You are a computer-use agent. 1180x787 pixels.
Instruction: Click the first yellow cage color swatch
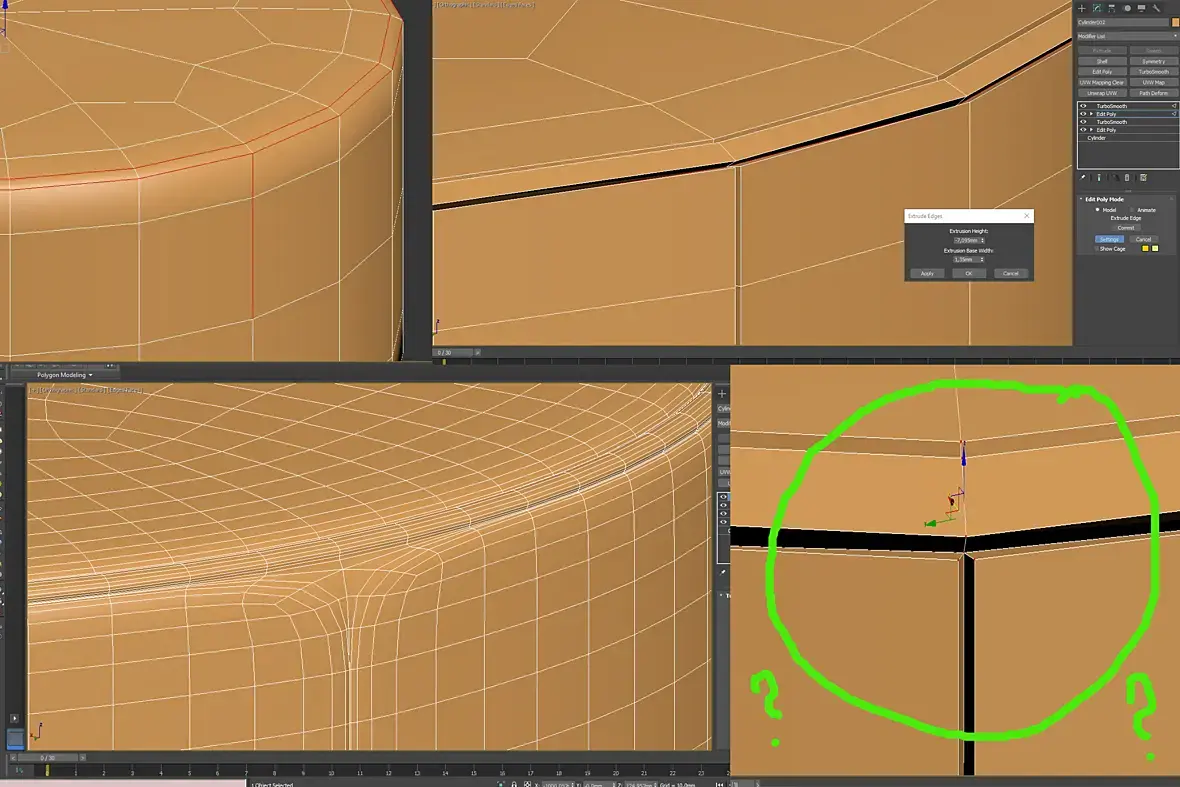pyautogui.click(x=1145, y=248)
